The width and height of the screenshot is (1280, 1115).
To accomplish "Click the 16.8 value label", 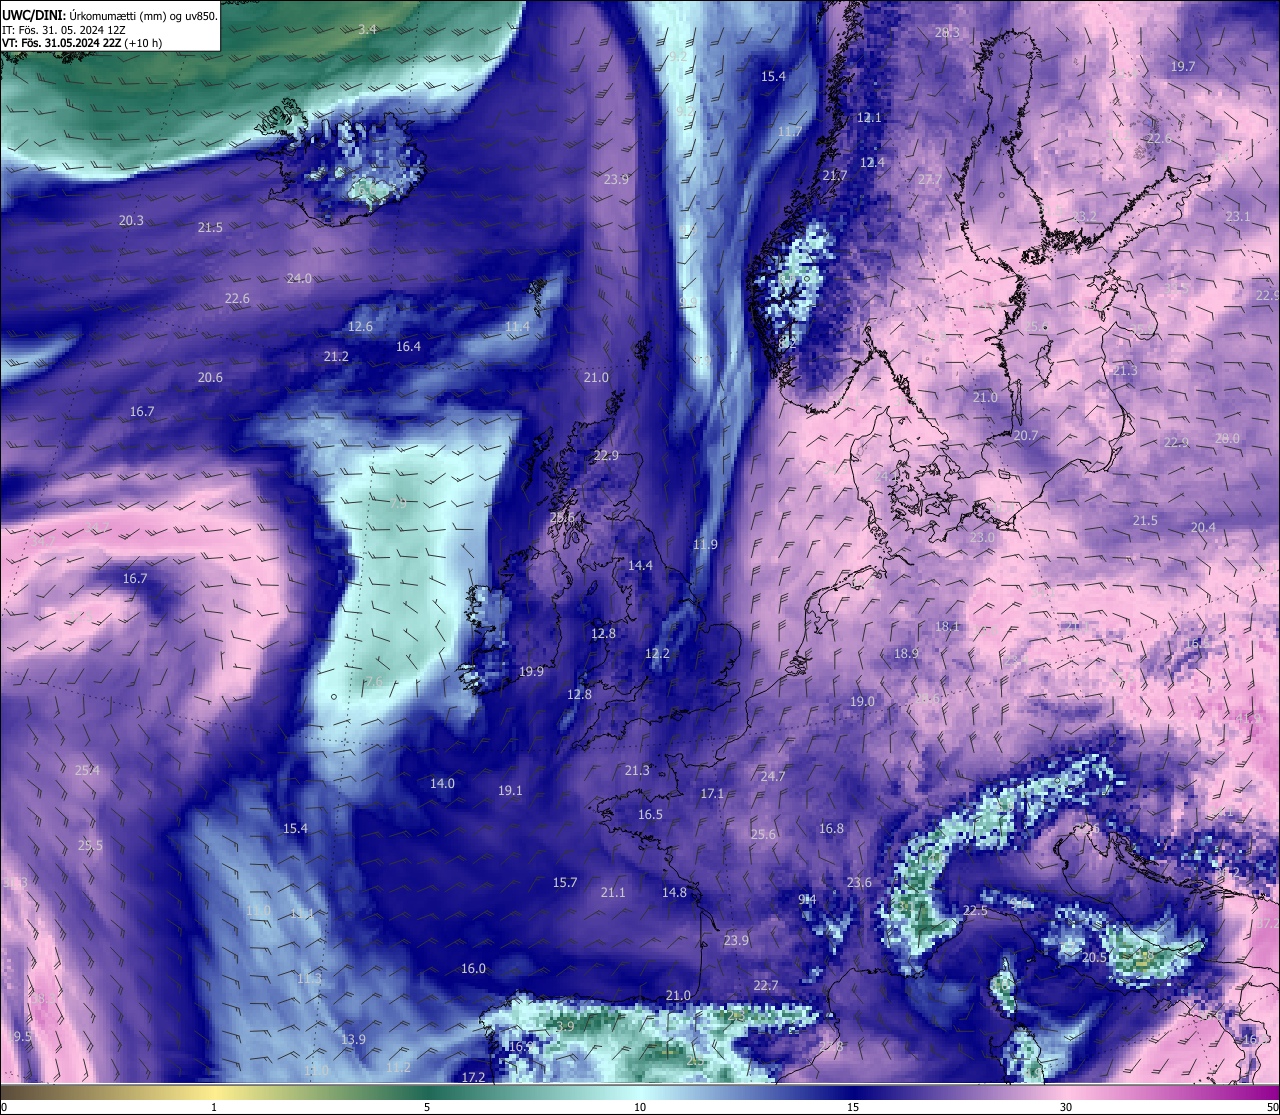I will click(831, 829).
